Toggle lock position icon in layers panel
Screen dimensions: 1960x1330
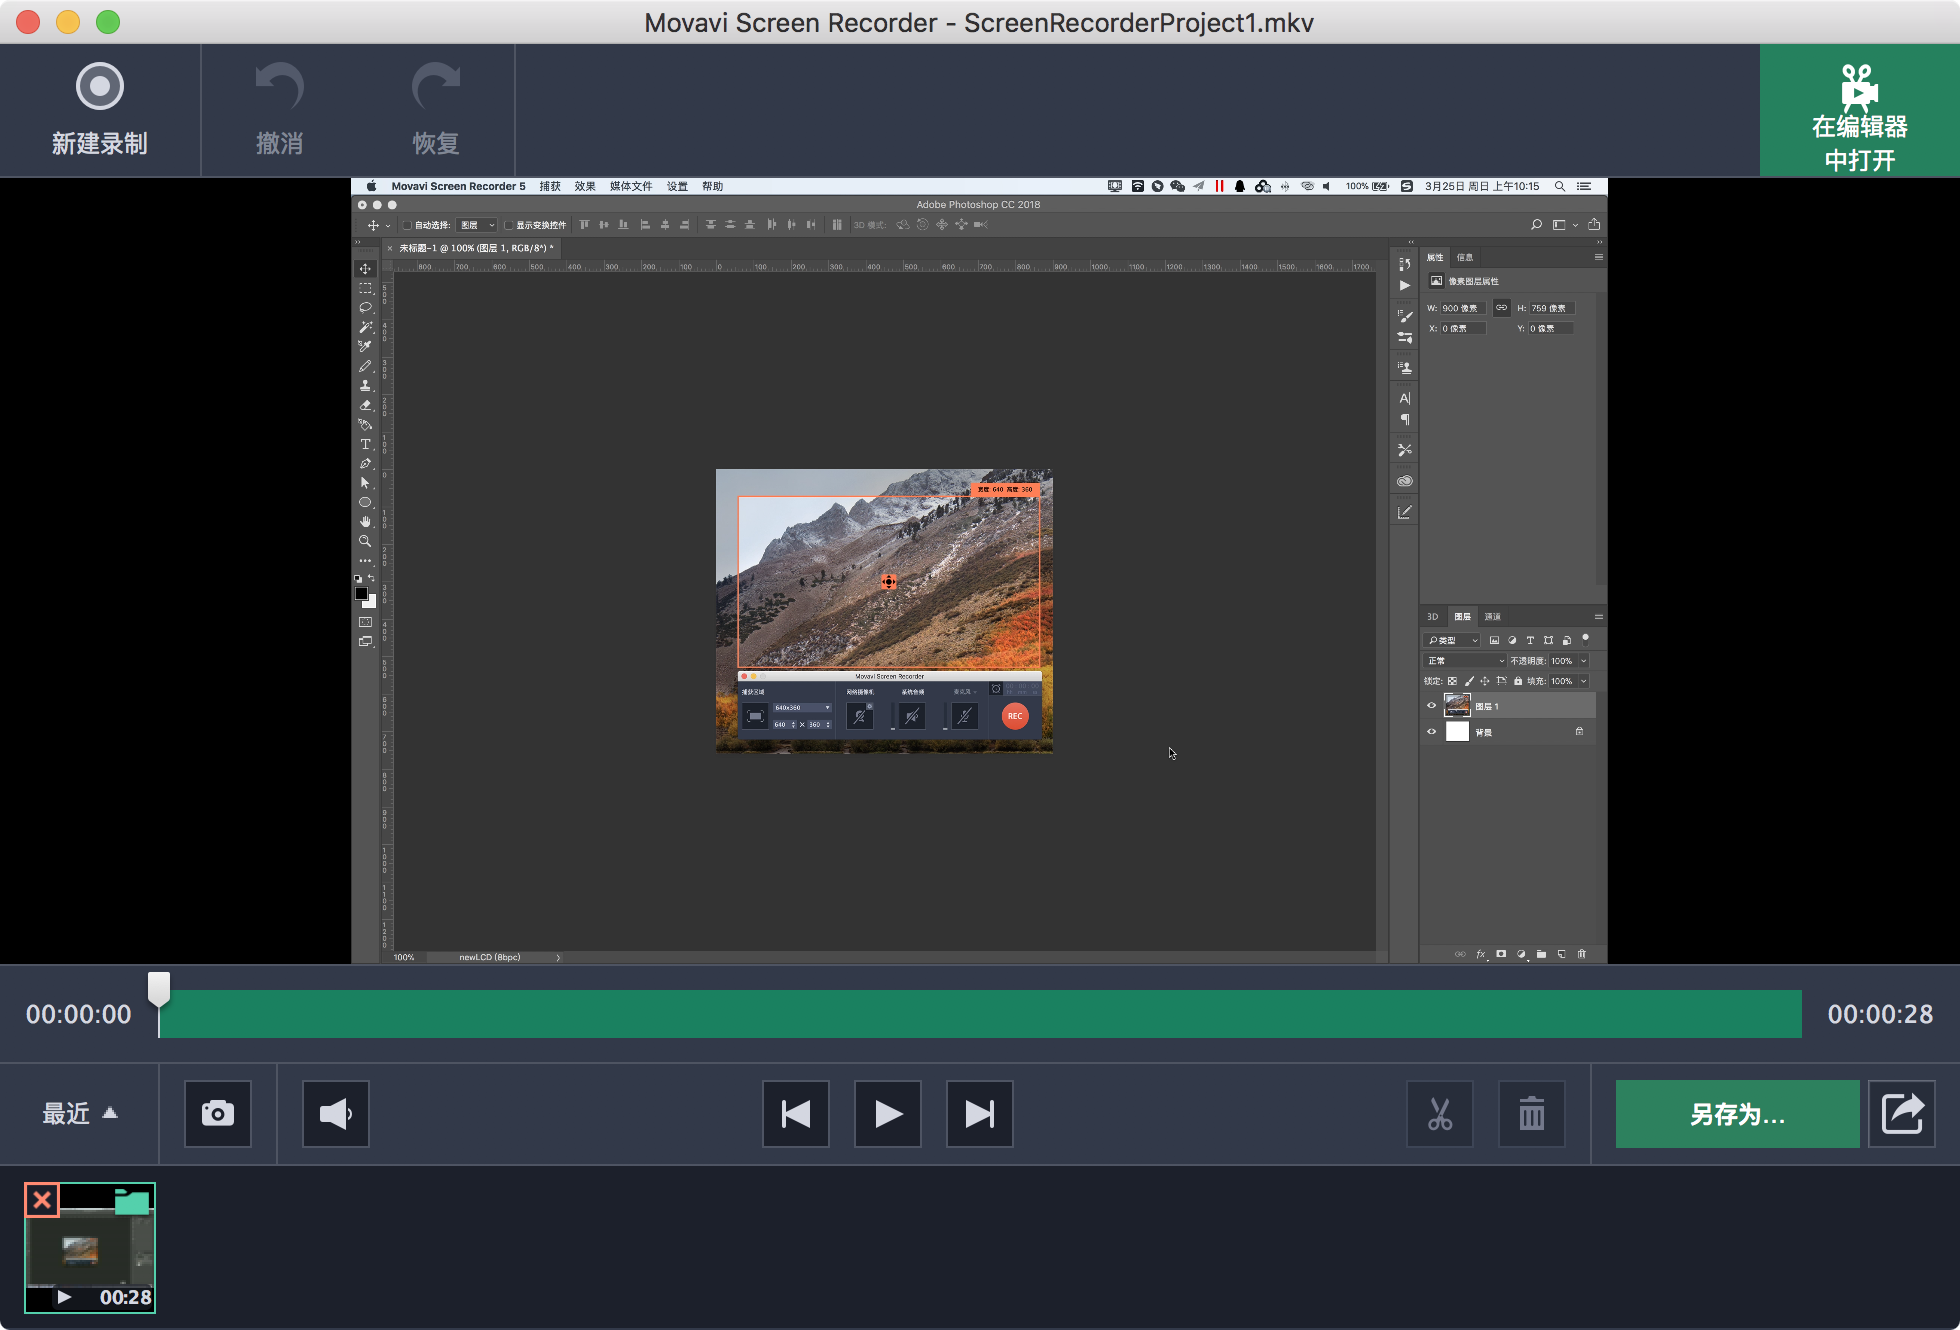pos(1485,681)
